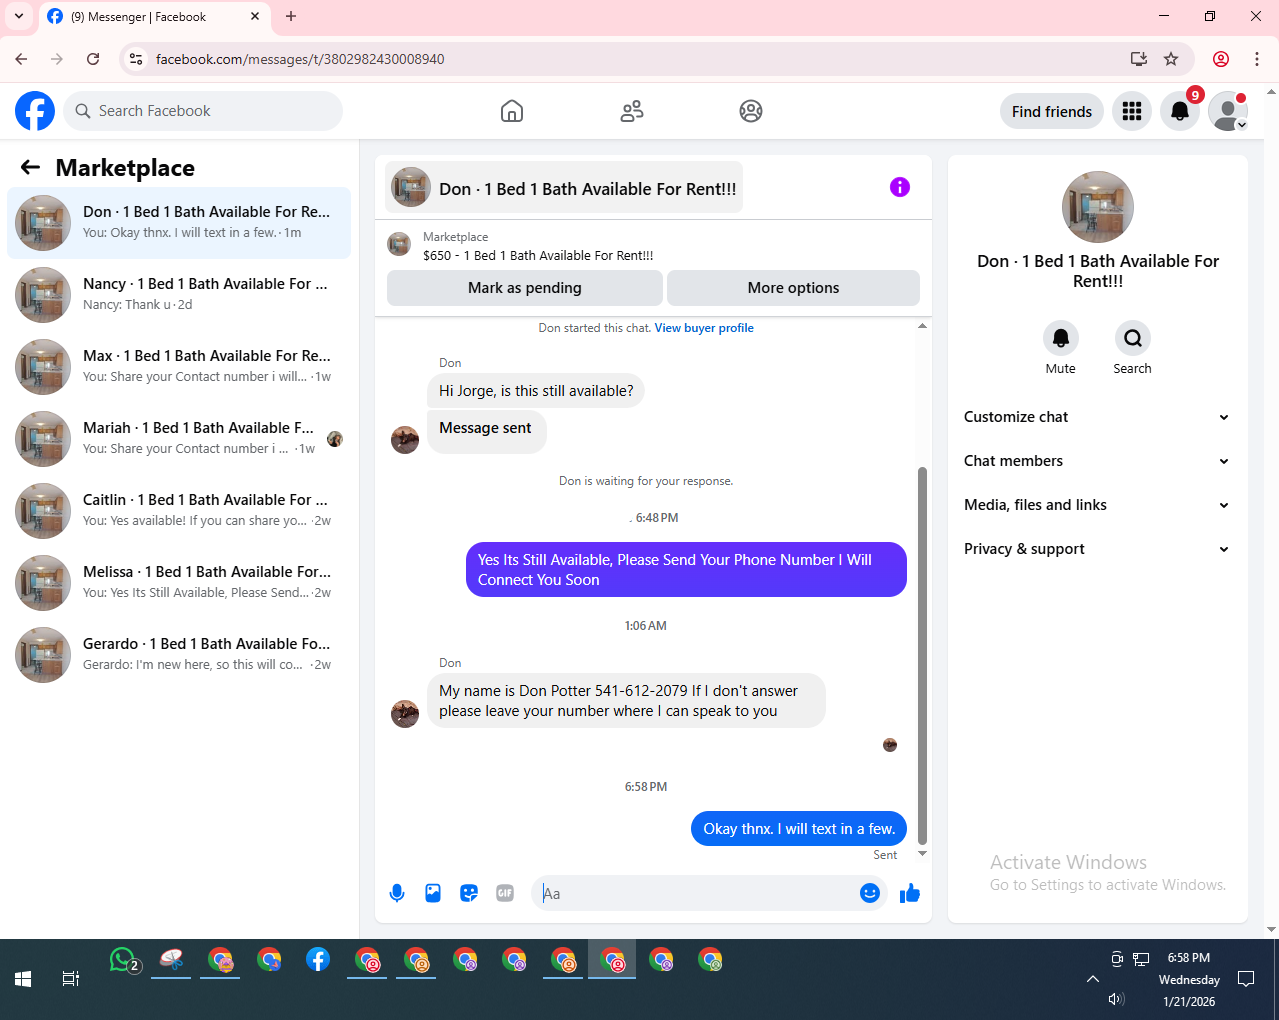Send a voice clip with microphone icon
Viewport: 1279px width, 1020px height.
tap(397, 893)
